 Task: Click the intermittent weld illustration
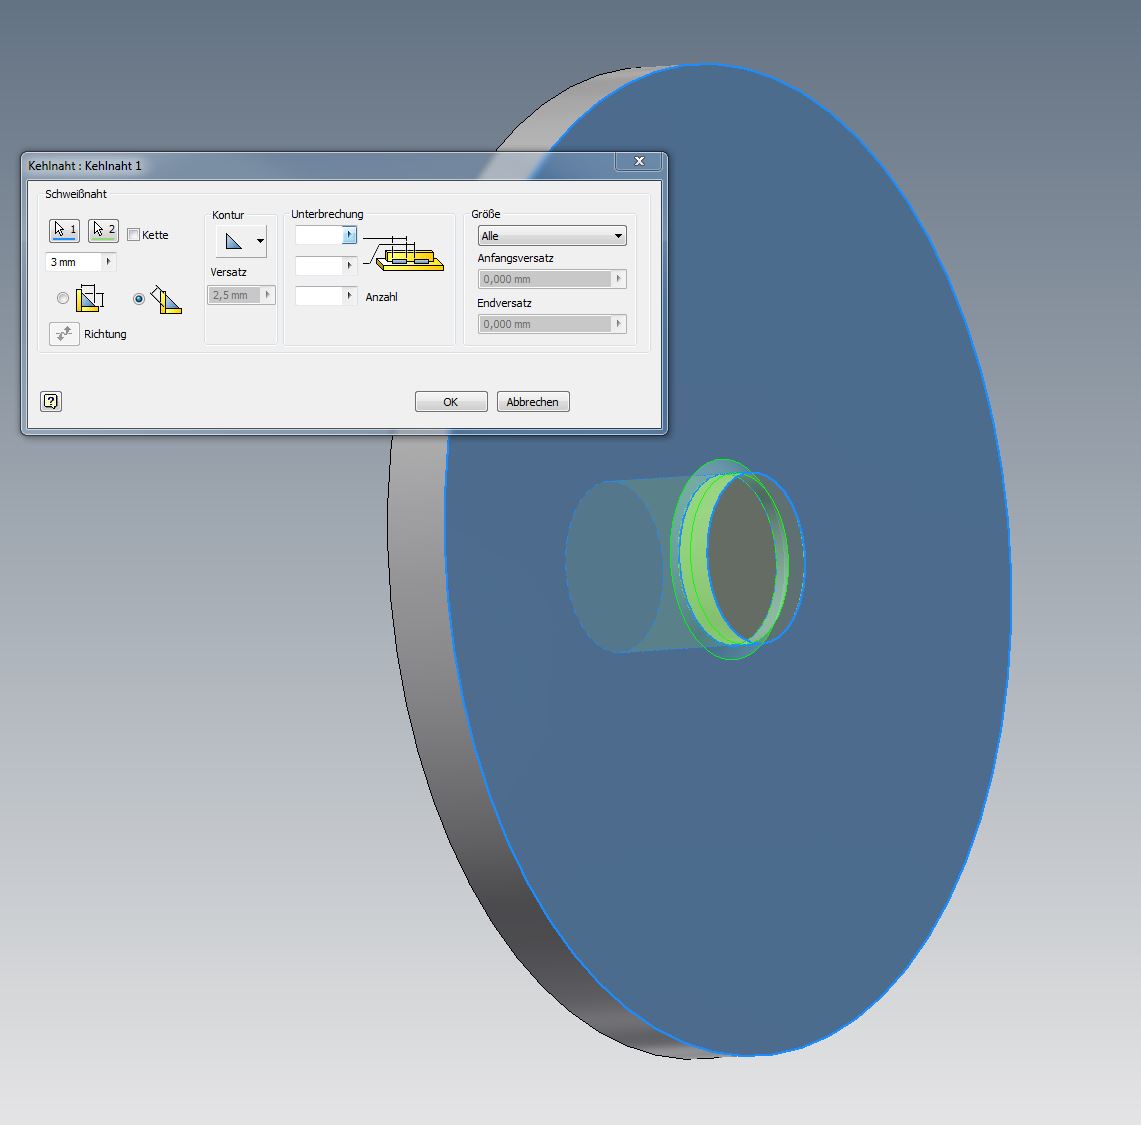point(404,253)
